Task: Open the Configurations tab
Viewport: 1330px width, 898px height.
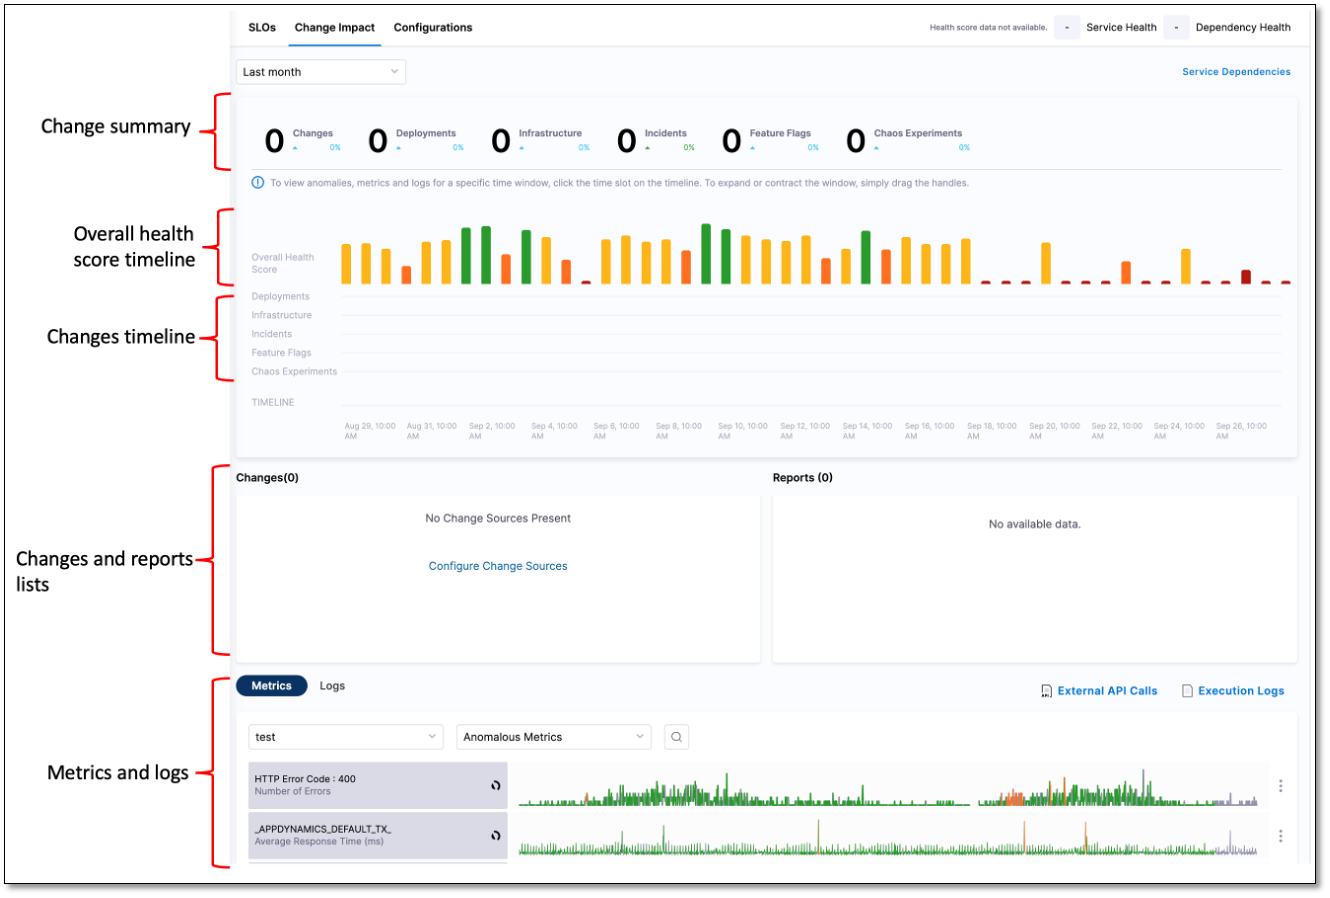Action: (x=433, y=28)
